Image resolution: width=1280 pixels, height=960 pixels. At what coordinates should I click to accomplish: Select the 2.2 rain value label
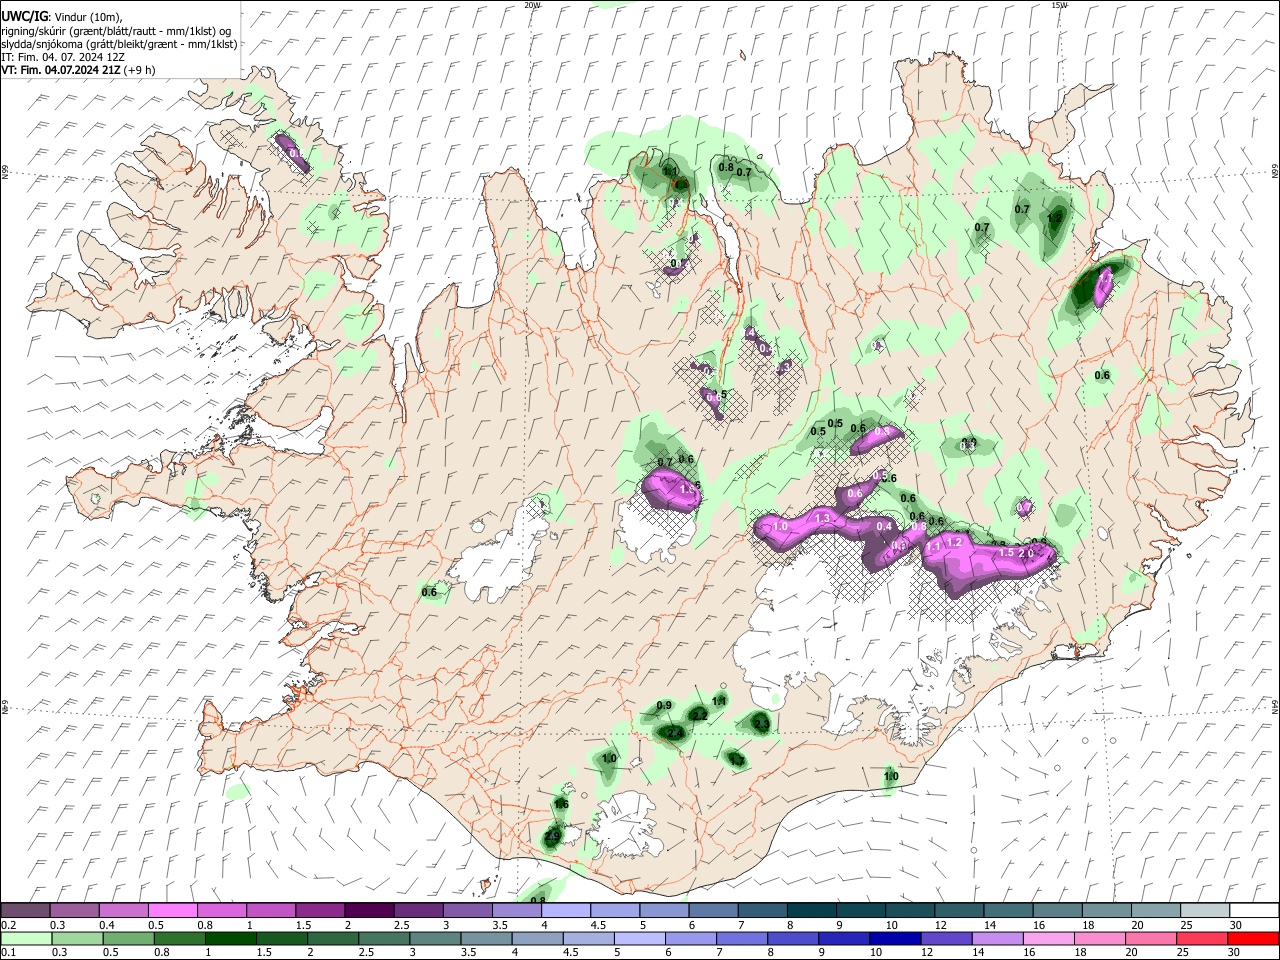click(699, 715)
